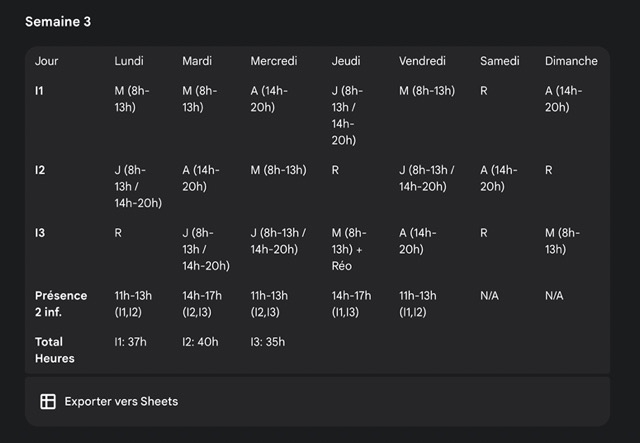
Task: Select the Samedi column header
Action: pos(500,61)
